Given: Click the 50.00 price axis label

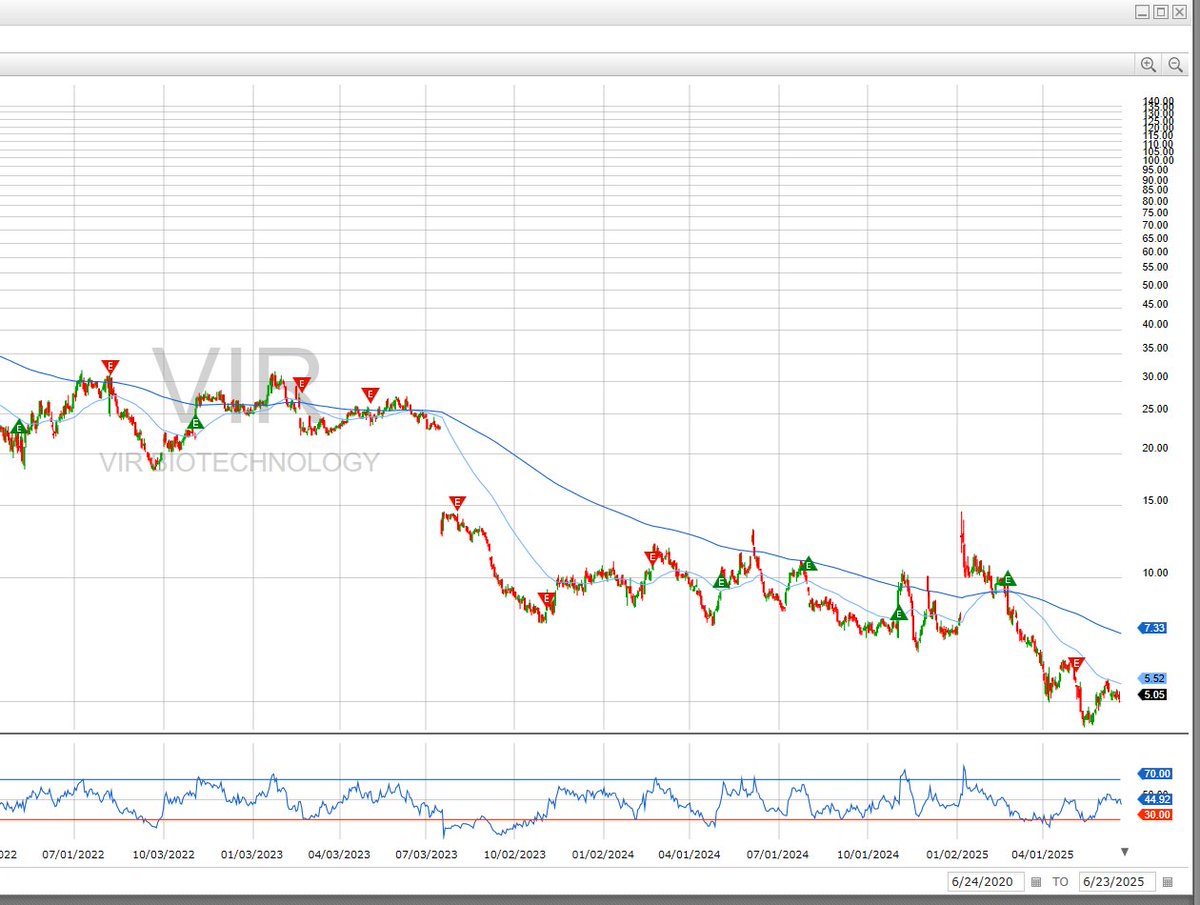Looking at the screenshot, I should [1155, 285].
